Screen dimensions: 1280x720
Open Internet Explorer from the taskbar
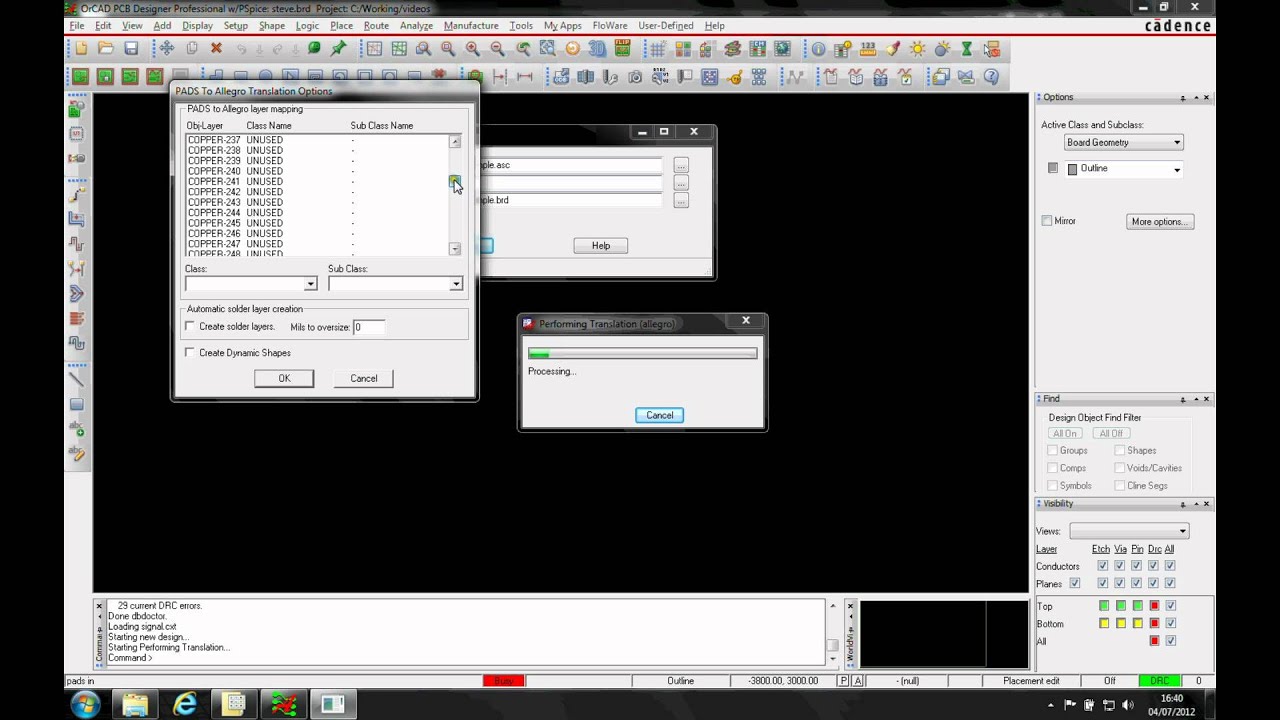coord(185,704)
